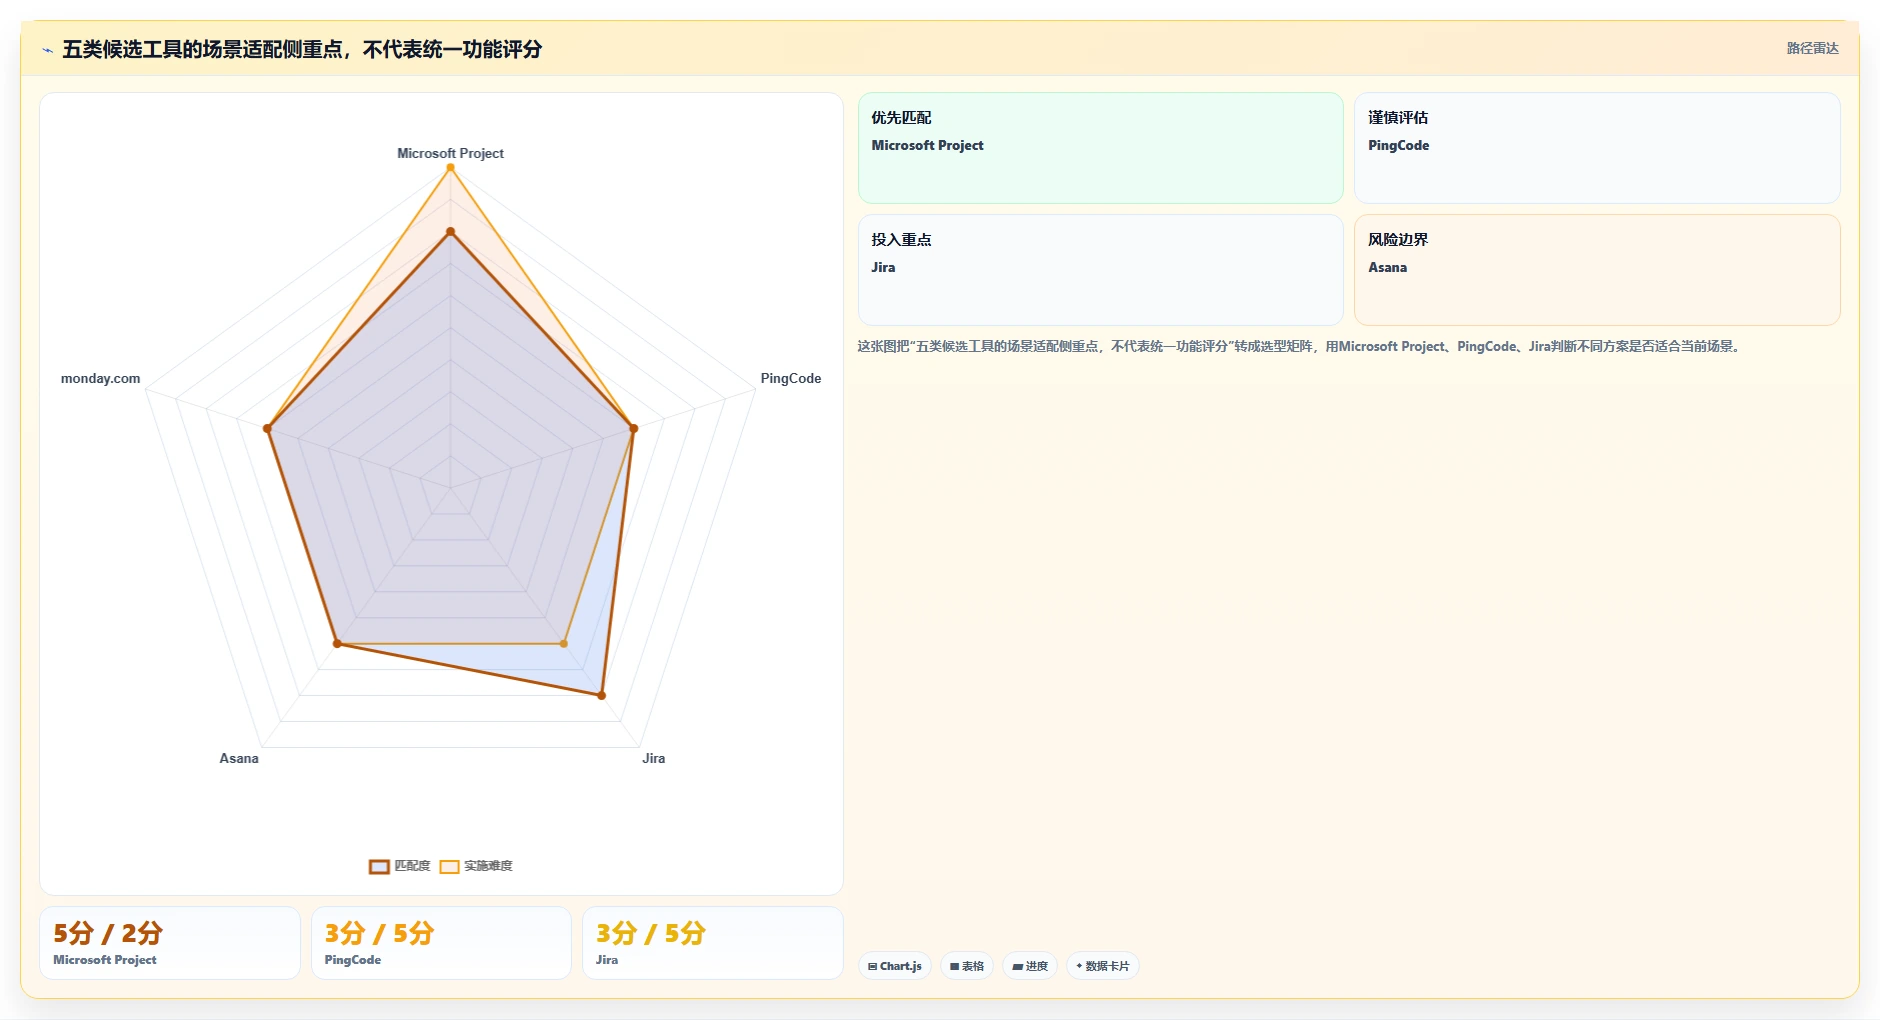
Task: Click the 实施难度 data point on the Jira axis
Action: pos(563,644)
